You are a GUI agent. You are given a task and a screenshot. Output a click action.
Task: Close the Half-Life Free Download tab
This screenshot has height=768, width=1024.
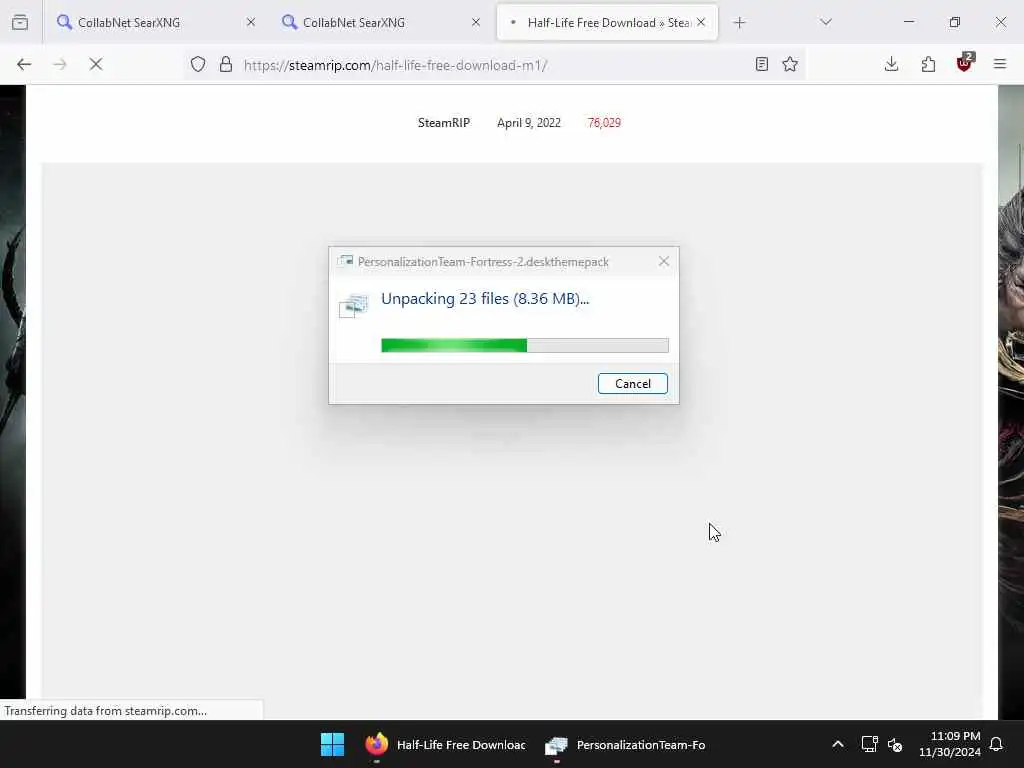[701, 23]
